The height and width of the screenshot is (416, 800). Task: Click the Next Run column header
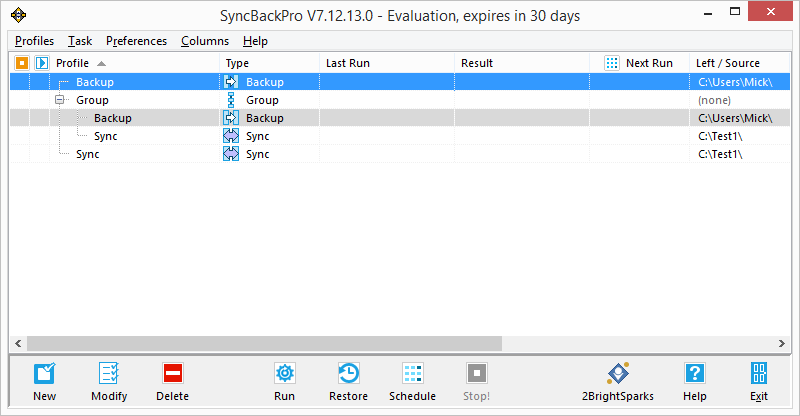tap(648, 63)
